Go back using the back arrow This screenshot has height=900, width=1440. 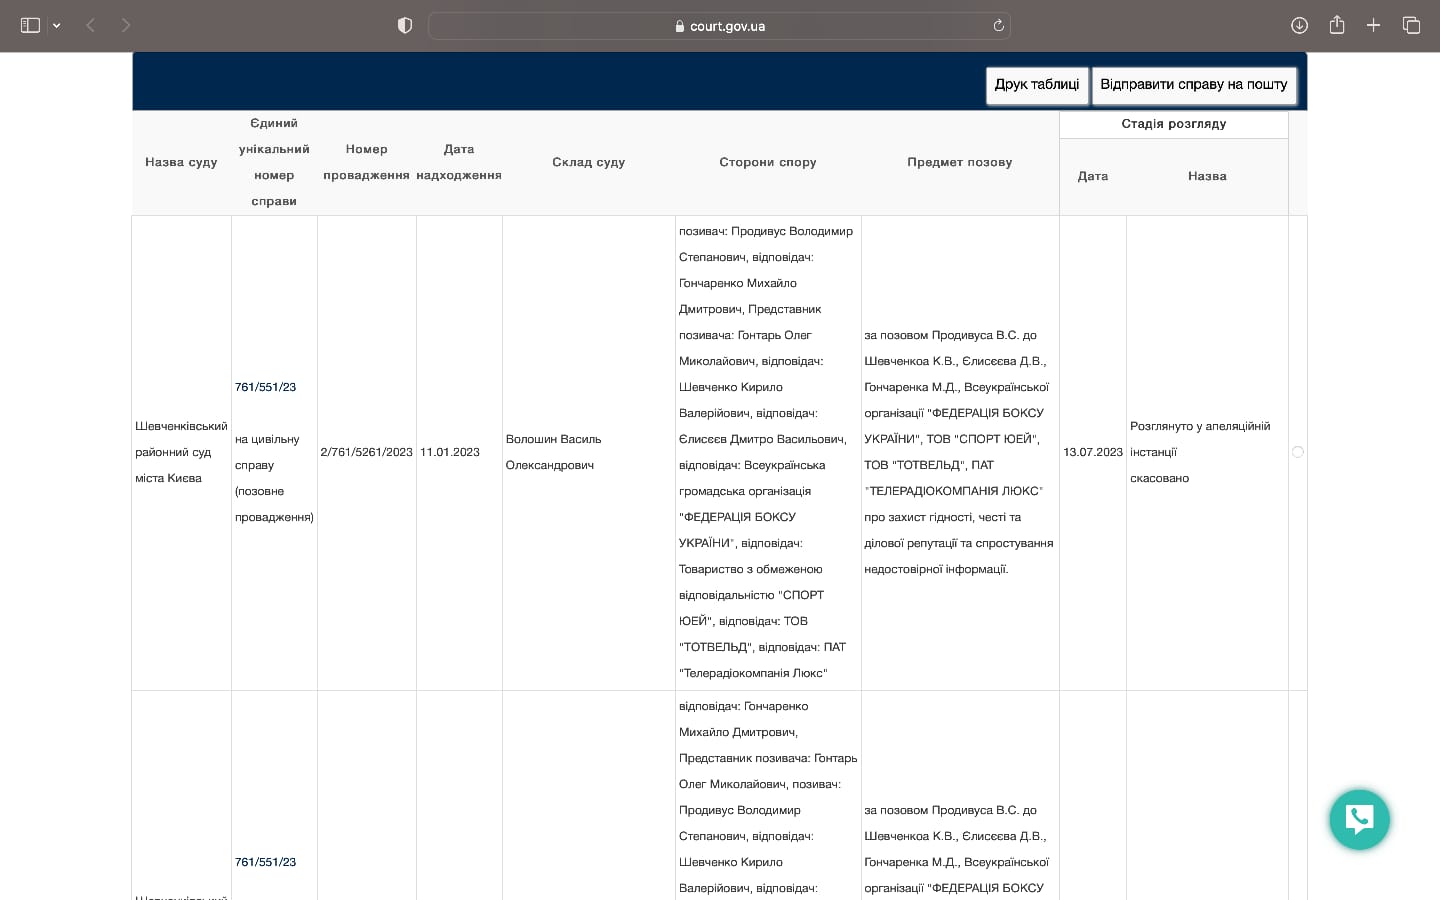pos(91,25)
